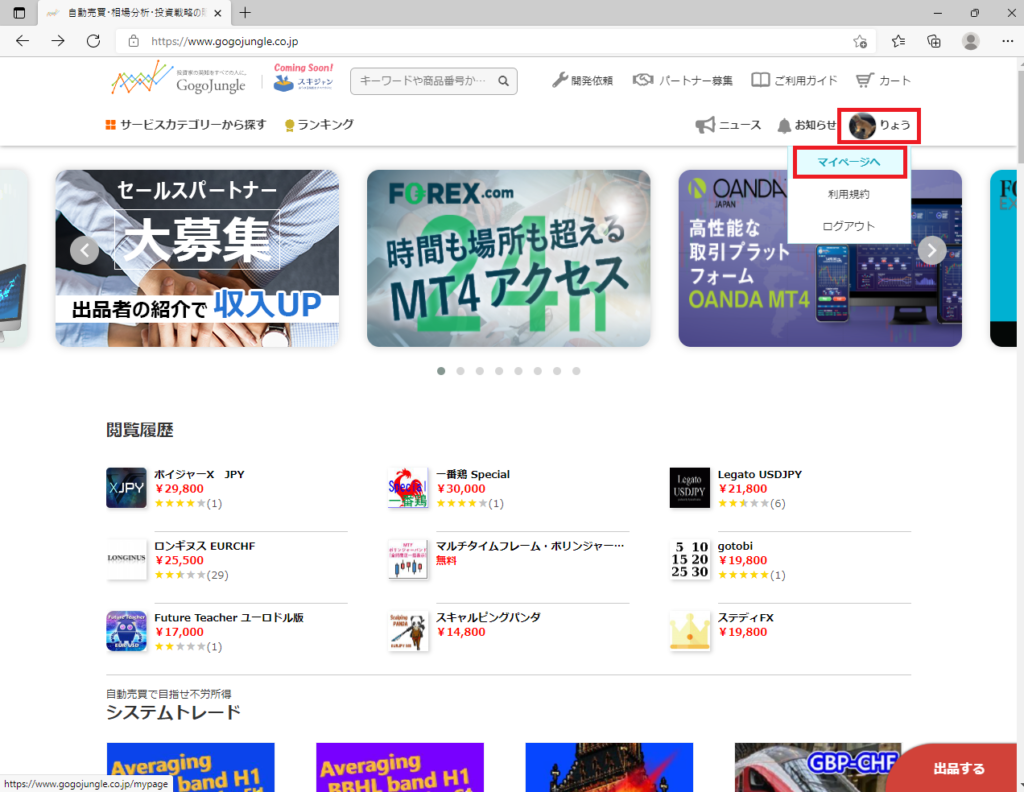This screenshot has width=1024, height=792.
Task: Click the address bar URL
Action: (225, 41)
